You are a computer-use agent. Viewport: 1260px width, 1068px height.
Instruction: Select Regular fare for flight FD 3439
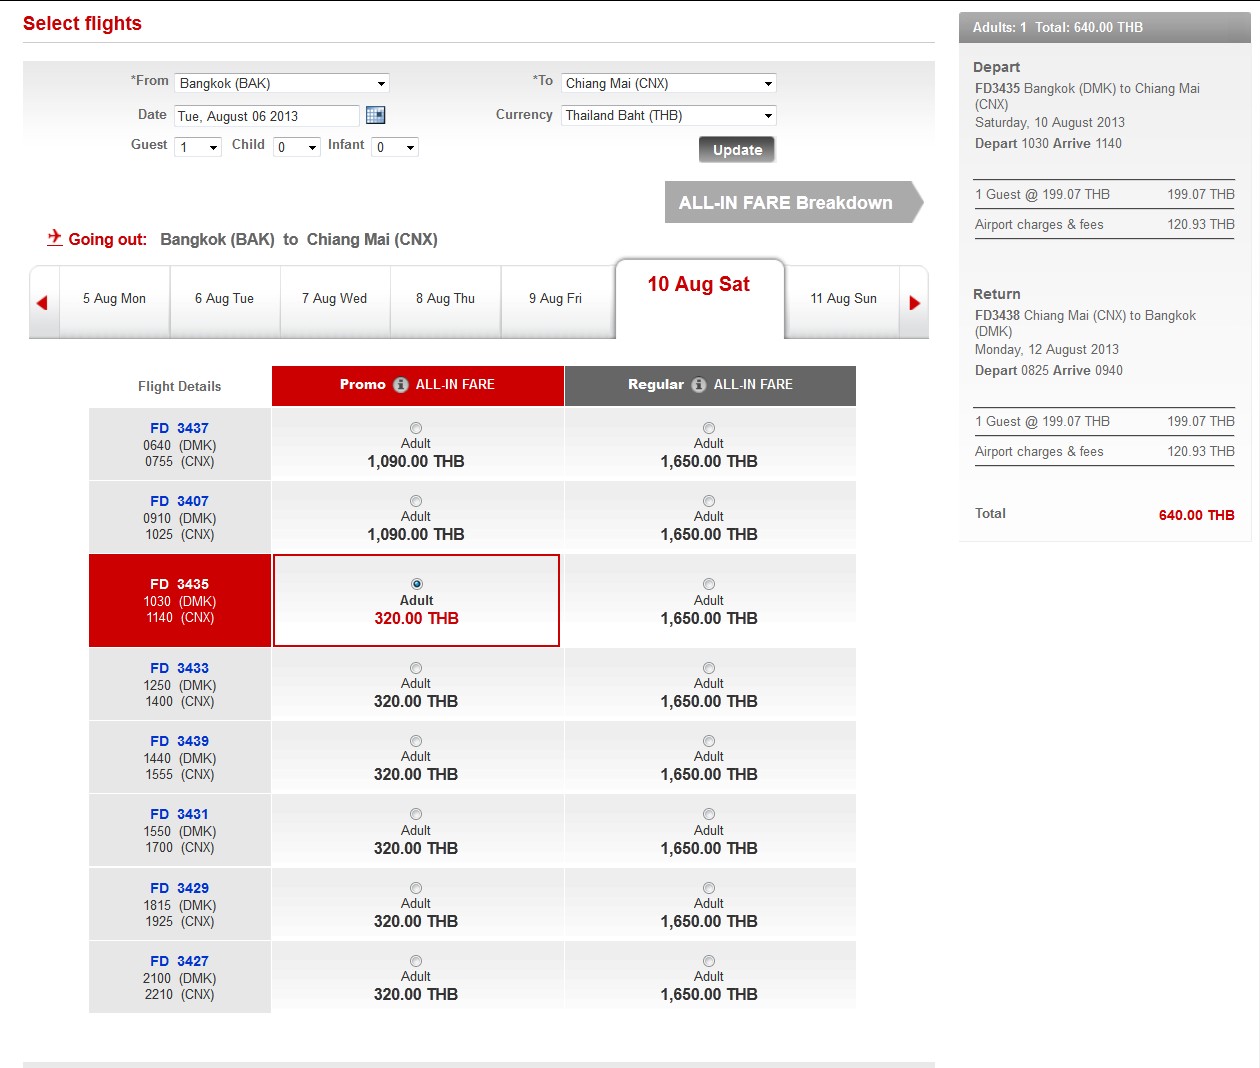point(709,741)
